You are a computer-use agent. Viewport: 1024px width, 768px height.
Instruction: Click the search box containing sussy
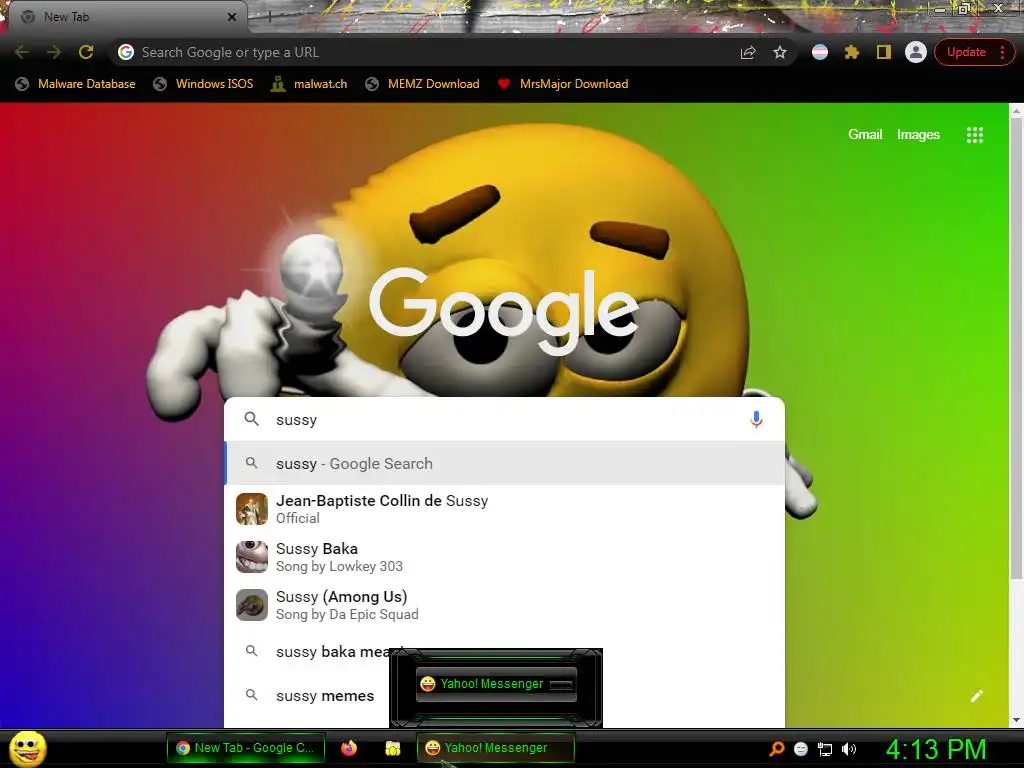point(504,419)
